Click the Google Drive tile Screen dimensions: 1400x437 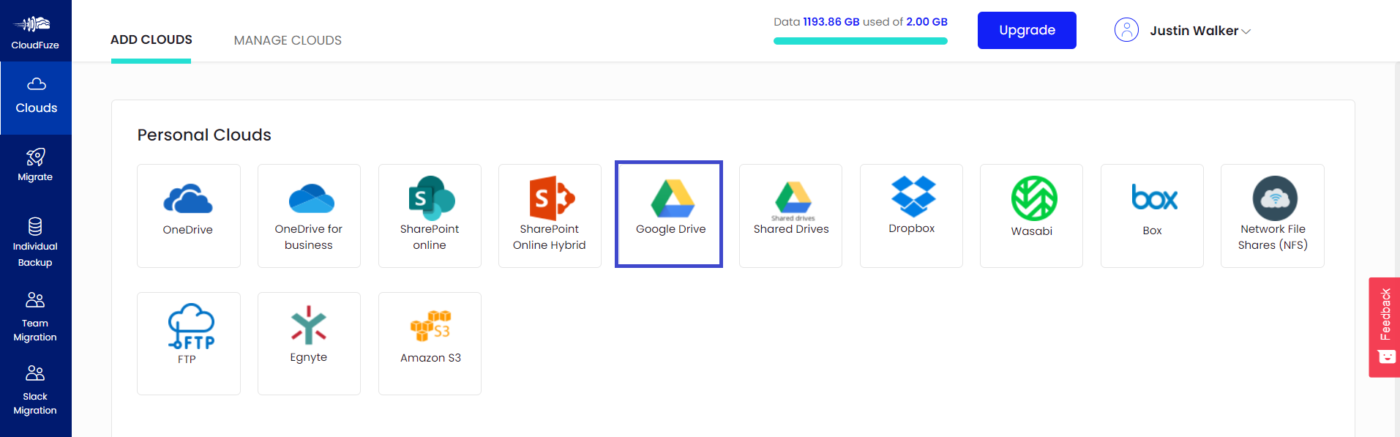(x=669, y=215)
